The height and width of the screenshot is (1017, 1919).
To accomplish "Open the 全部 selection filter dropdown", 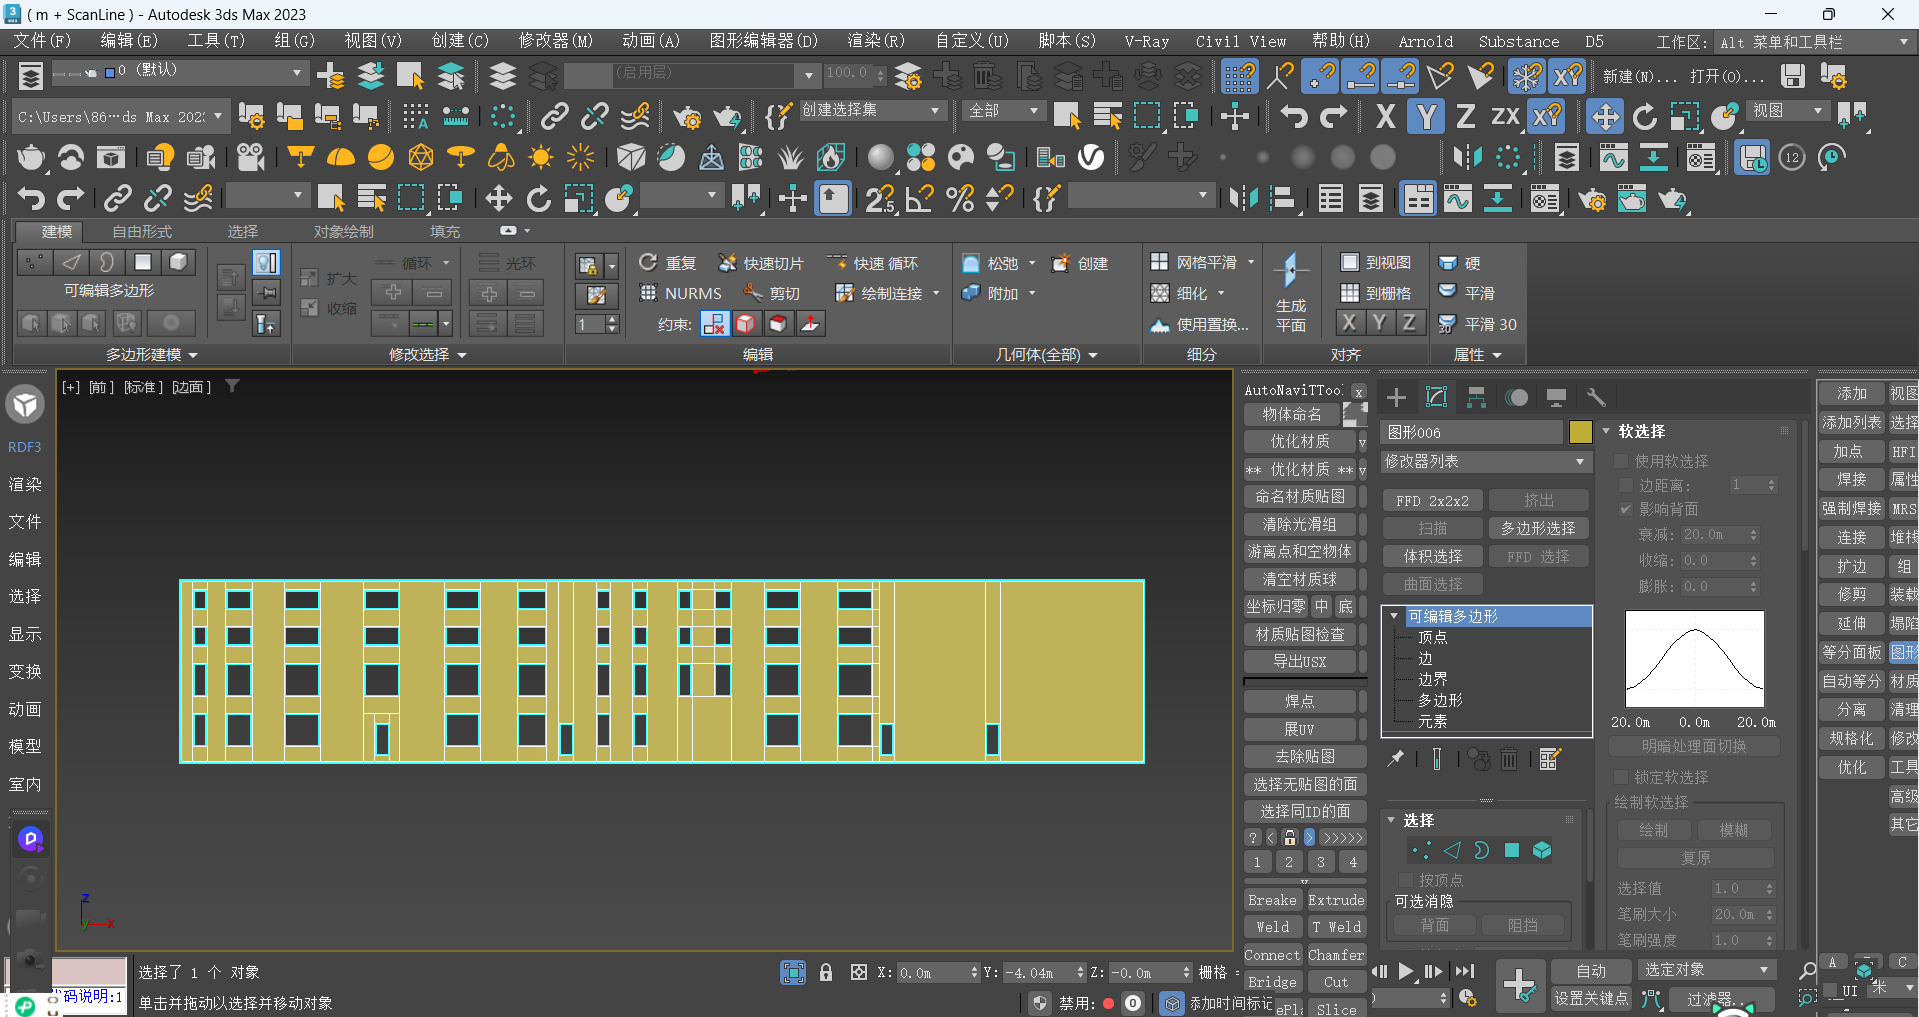I will (x=1004, y=110).
